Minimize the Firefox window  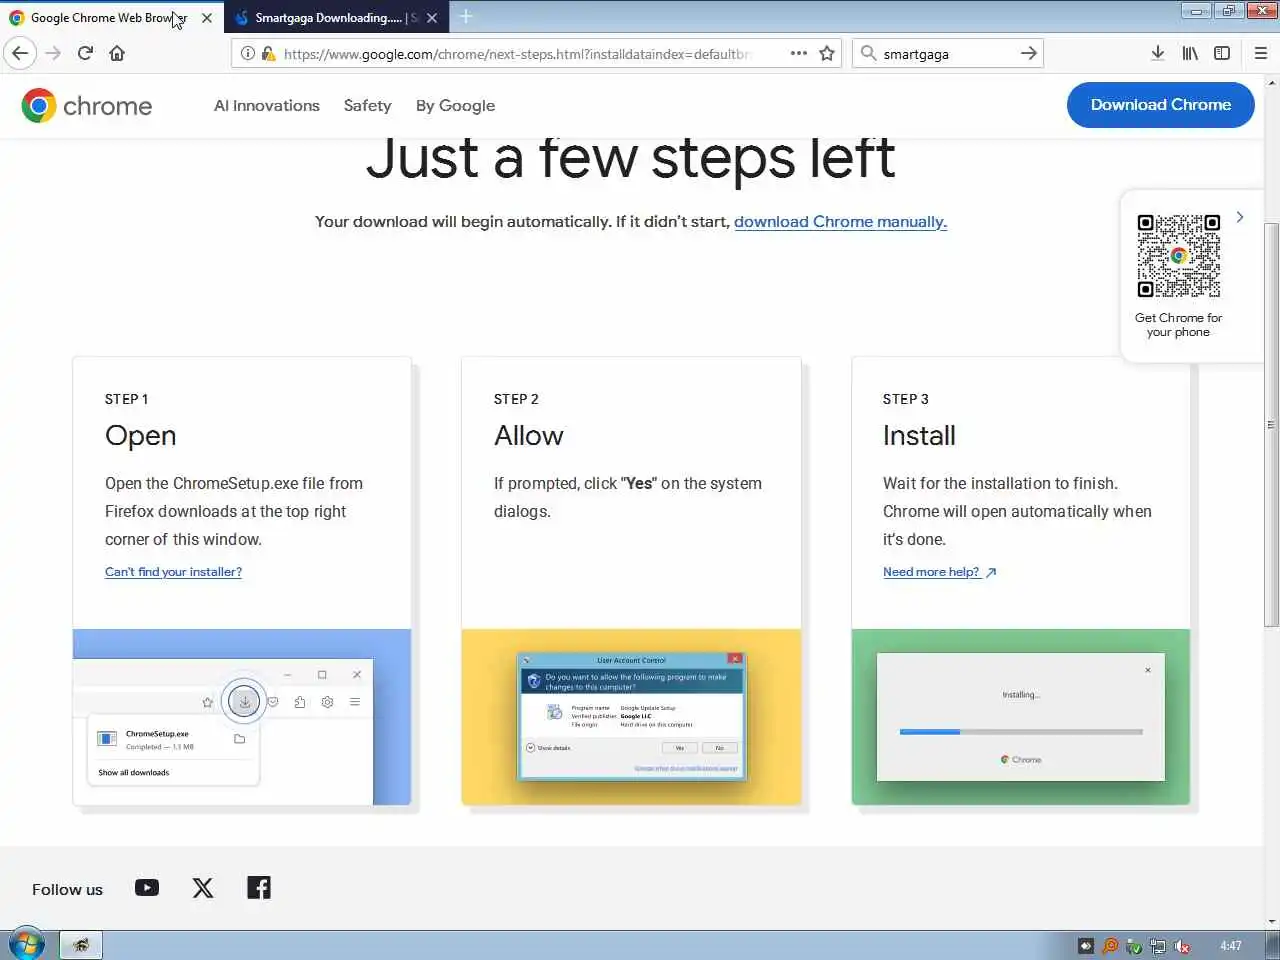click(x=1195, y=11)
